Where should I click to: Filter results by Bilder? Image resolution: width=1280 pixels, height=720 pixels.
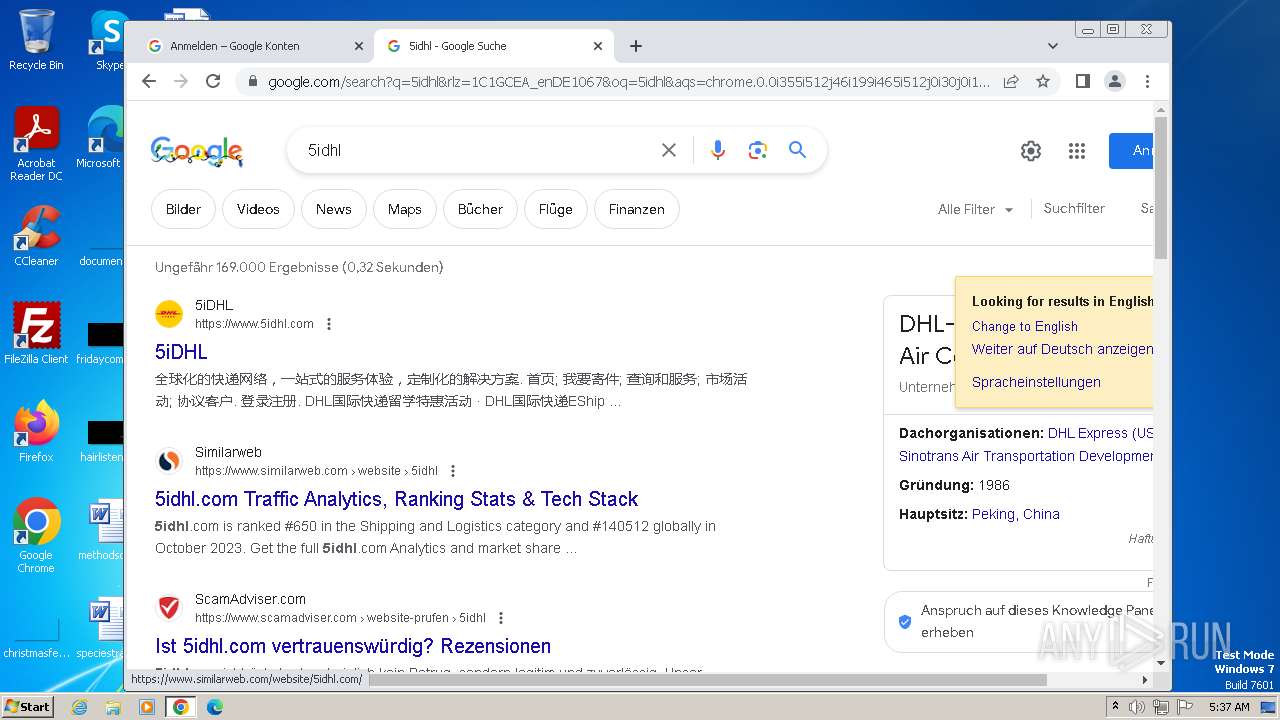pyautogui.click(x=183, y=209)
